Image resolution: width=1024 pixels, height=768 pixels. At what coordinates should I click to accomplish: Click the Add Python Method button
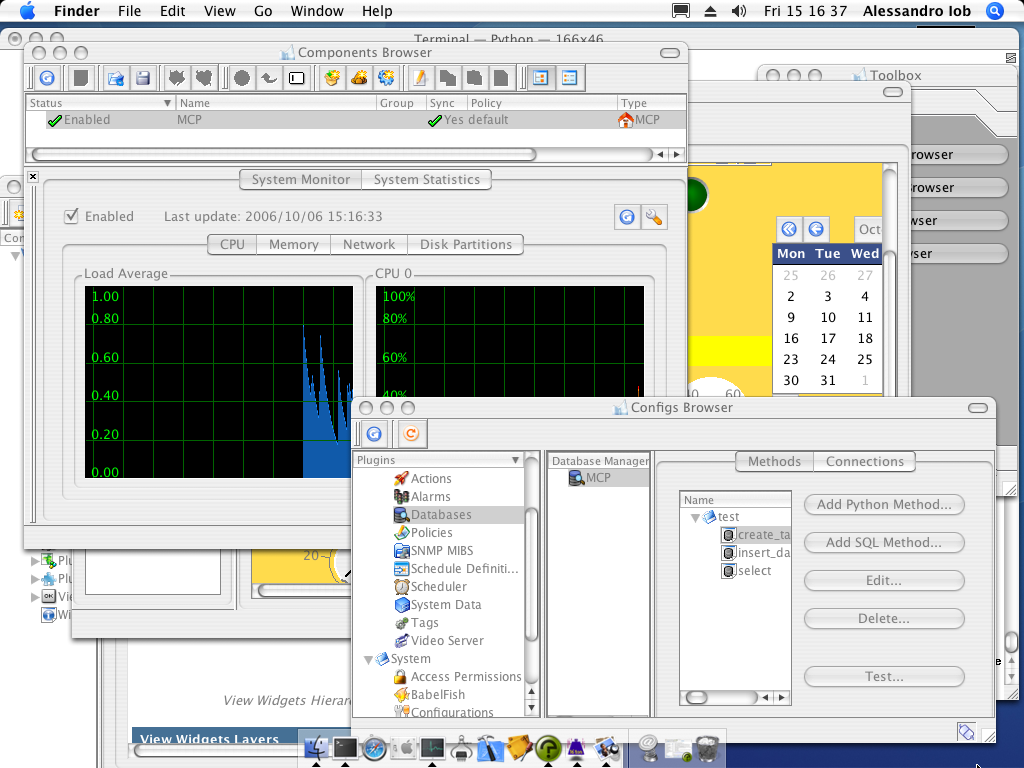click(883, 505)
